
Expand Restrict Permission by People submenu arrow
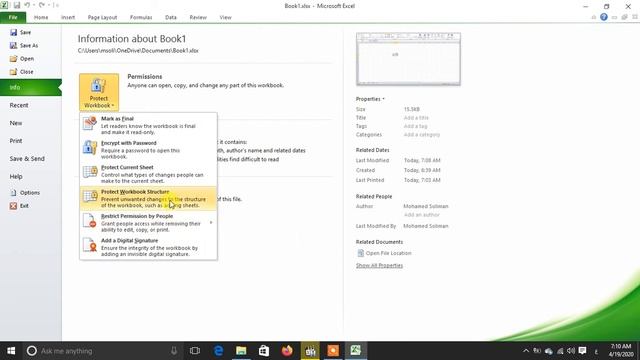coord(211,223)
